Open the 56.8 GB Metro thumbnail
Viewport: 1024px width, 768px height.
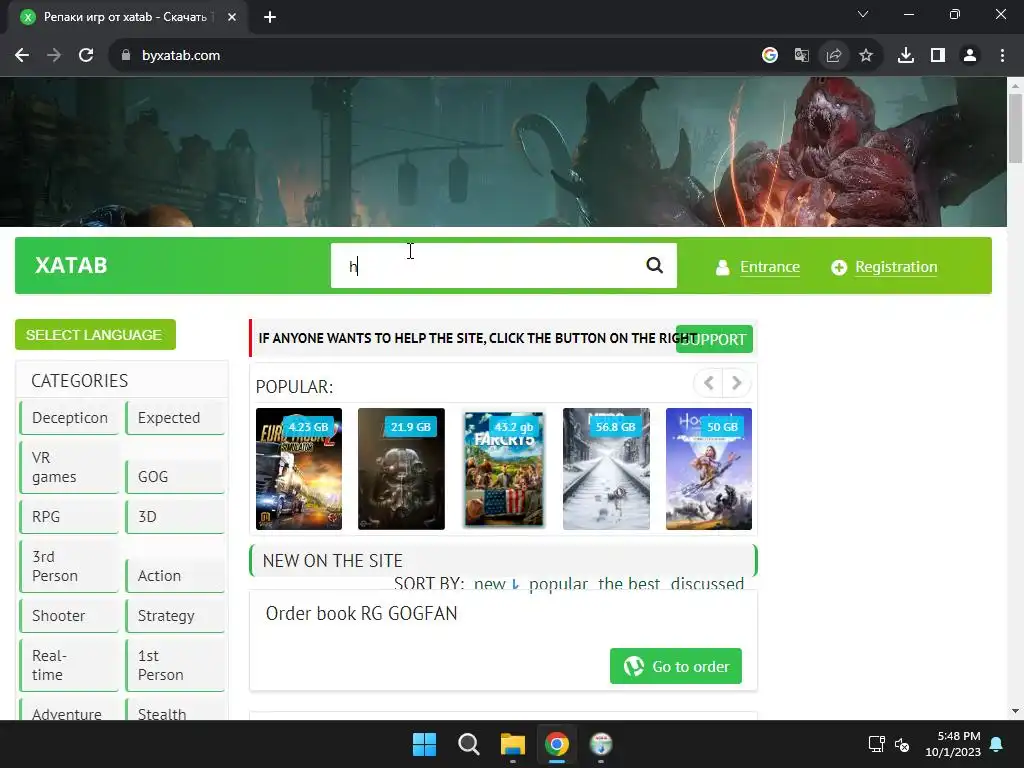tap(606, 469)
